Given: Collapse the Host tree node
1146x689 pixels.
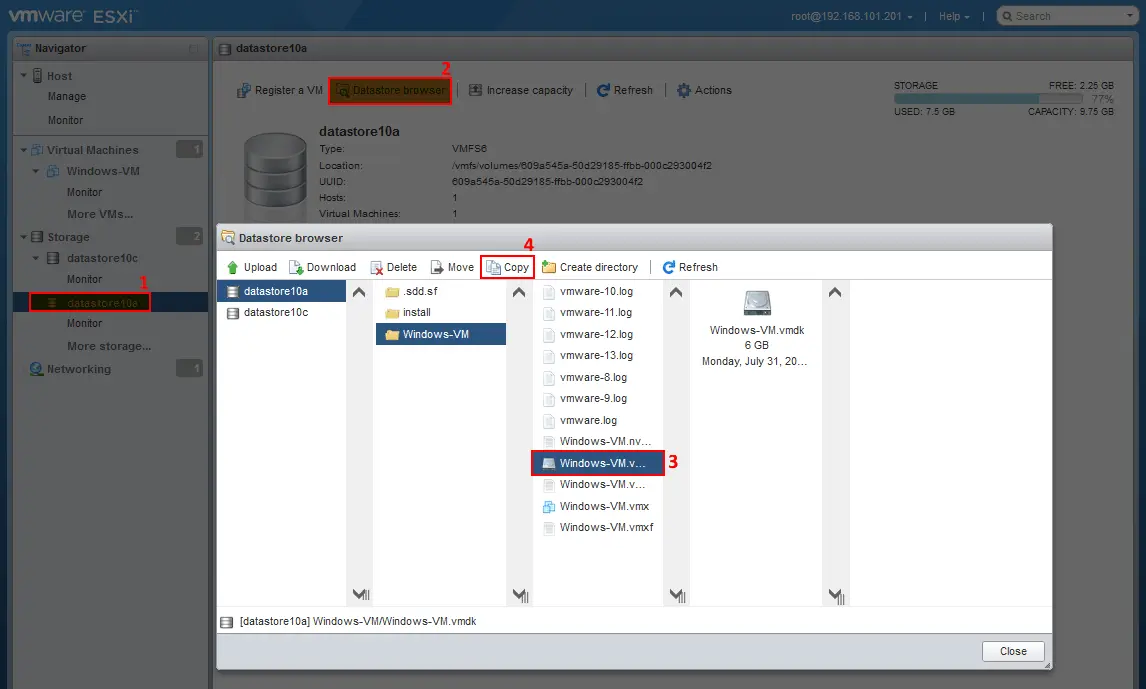Looking at the screenshot, I should pyautogui.click(x=23, y=75).
